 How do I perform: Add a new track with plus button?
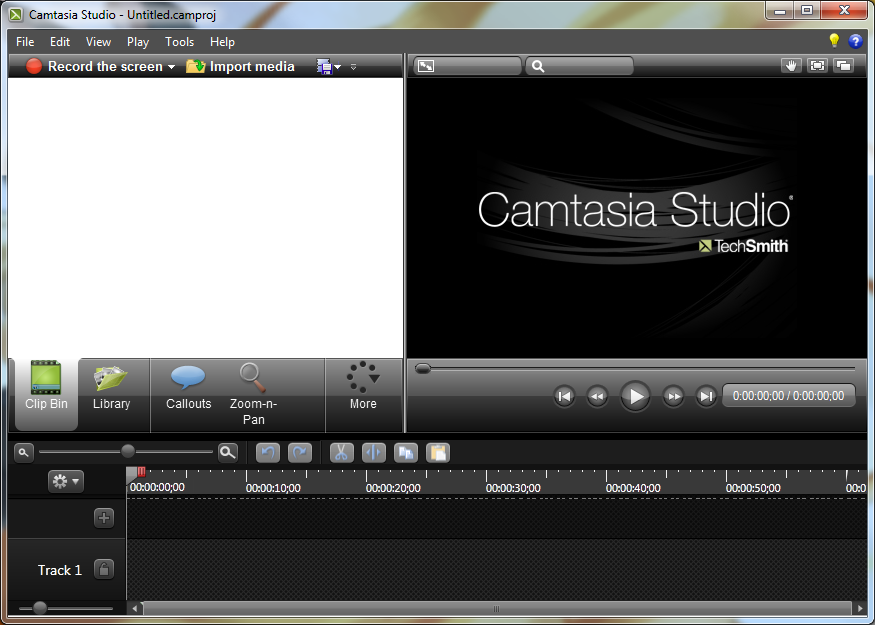pyautogui.click(x=104, y=518)
